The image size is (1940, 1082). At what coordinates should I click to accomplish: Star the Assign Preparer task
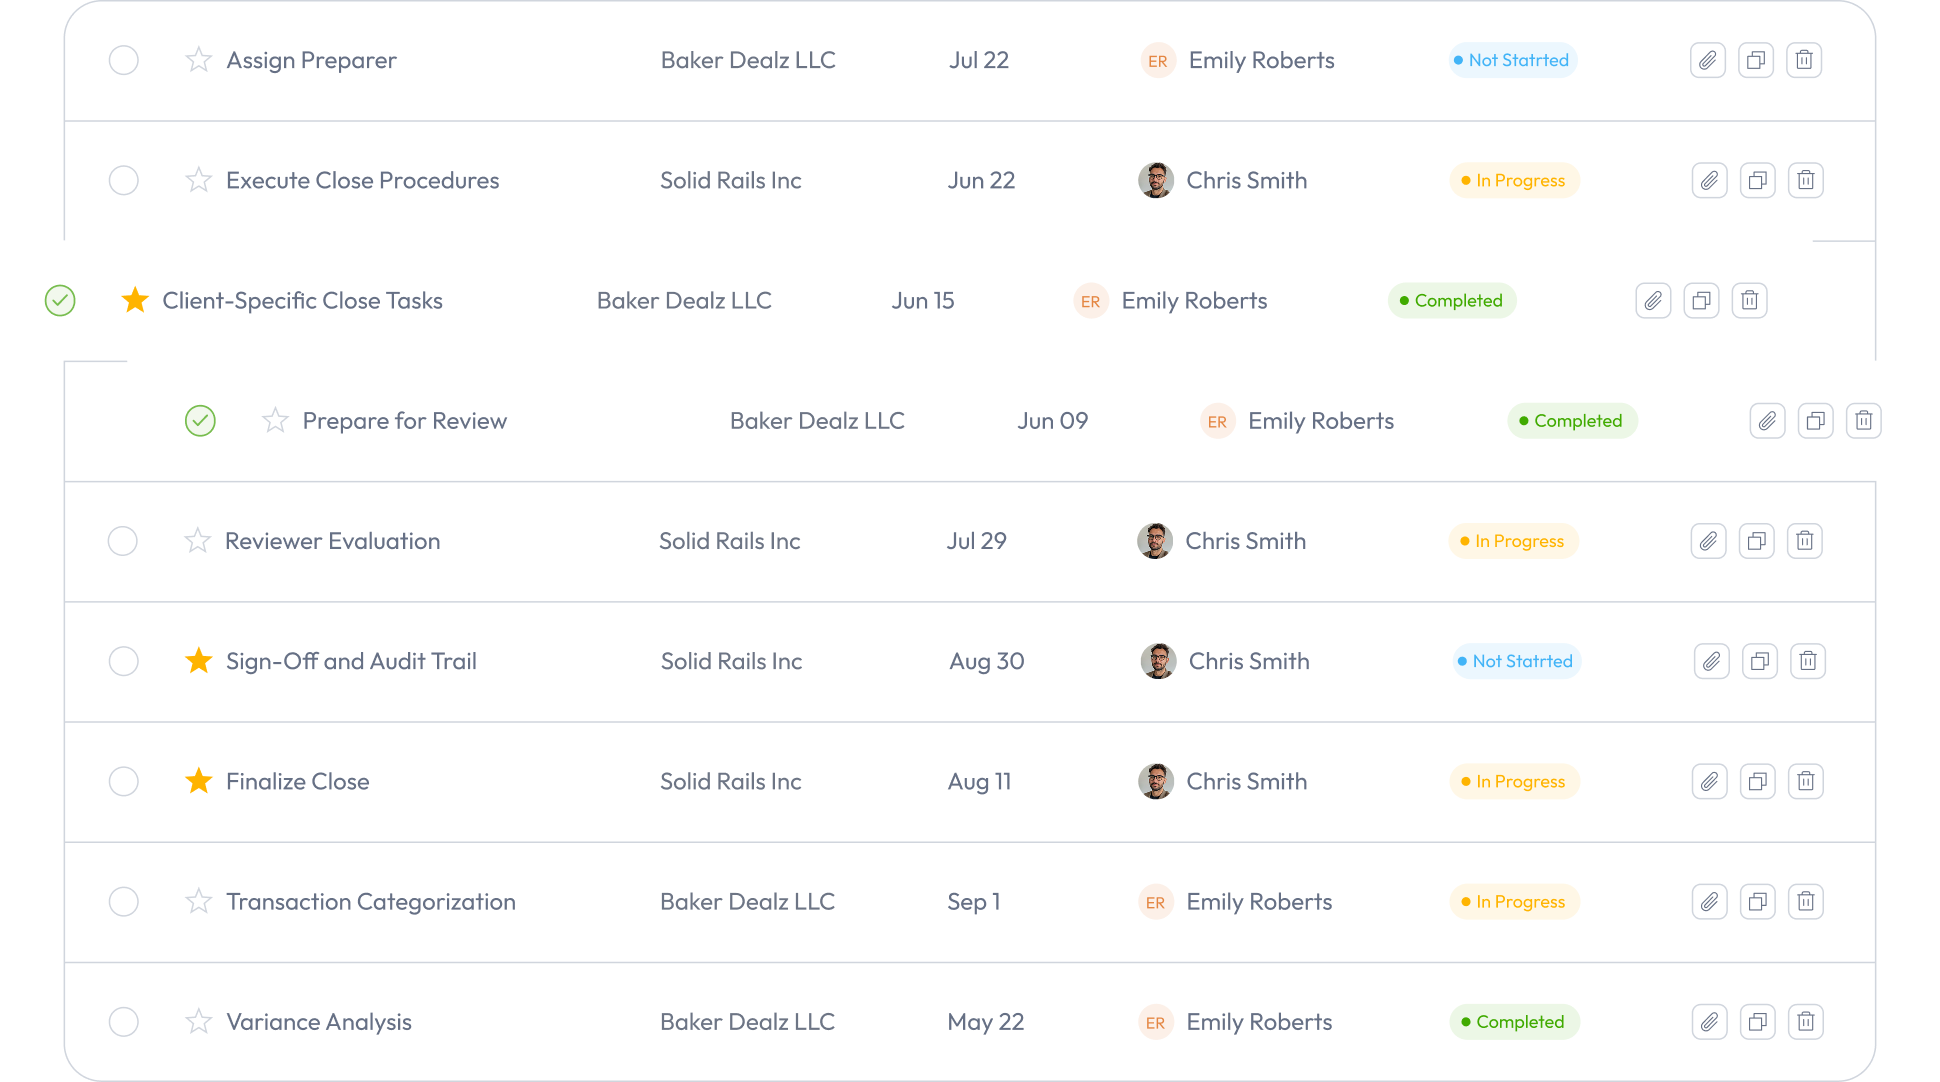(x=198, y=60)
